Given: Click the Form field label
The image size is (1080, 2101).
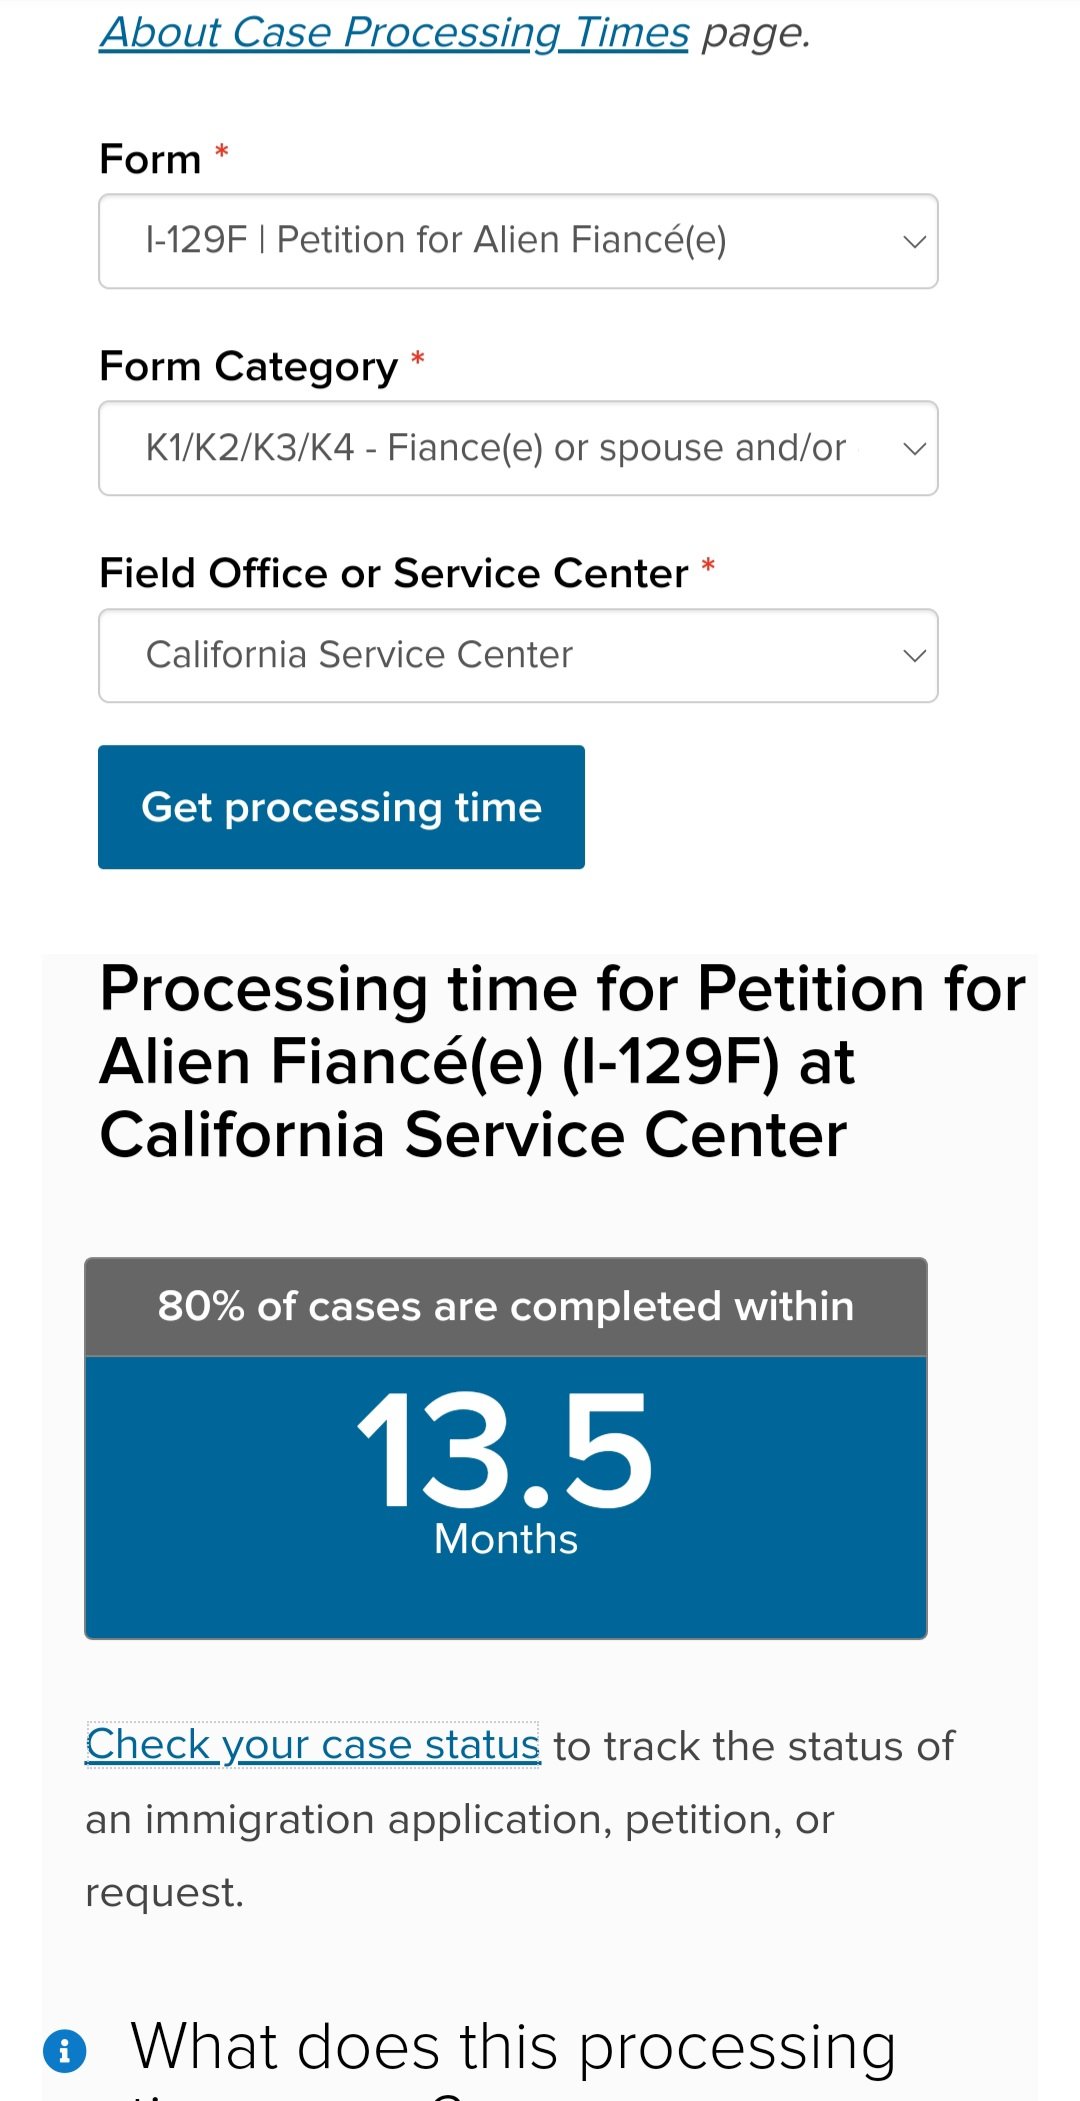Looking at the screenshot, I should click(151, 159).
